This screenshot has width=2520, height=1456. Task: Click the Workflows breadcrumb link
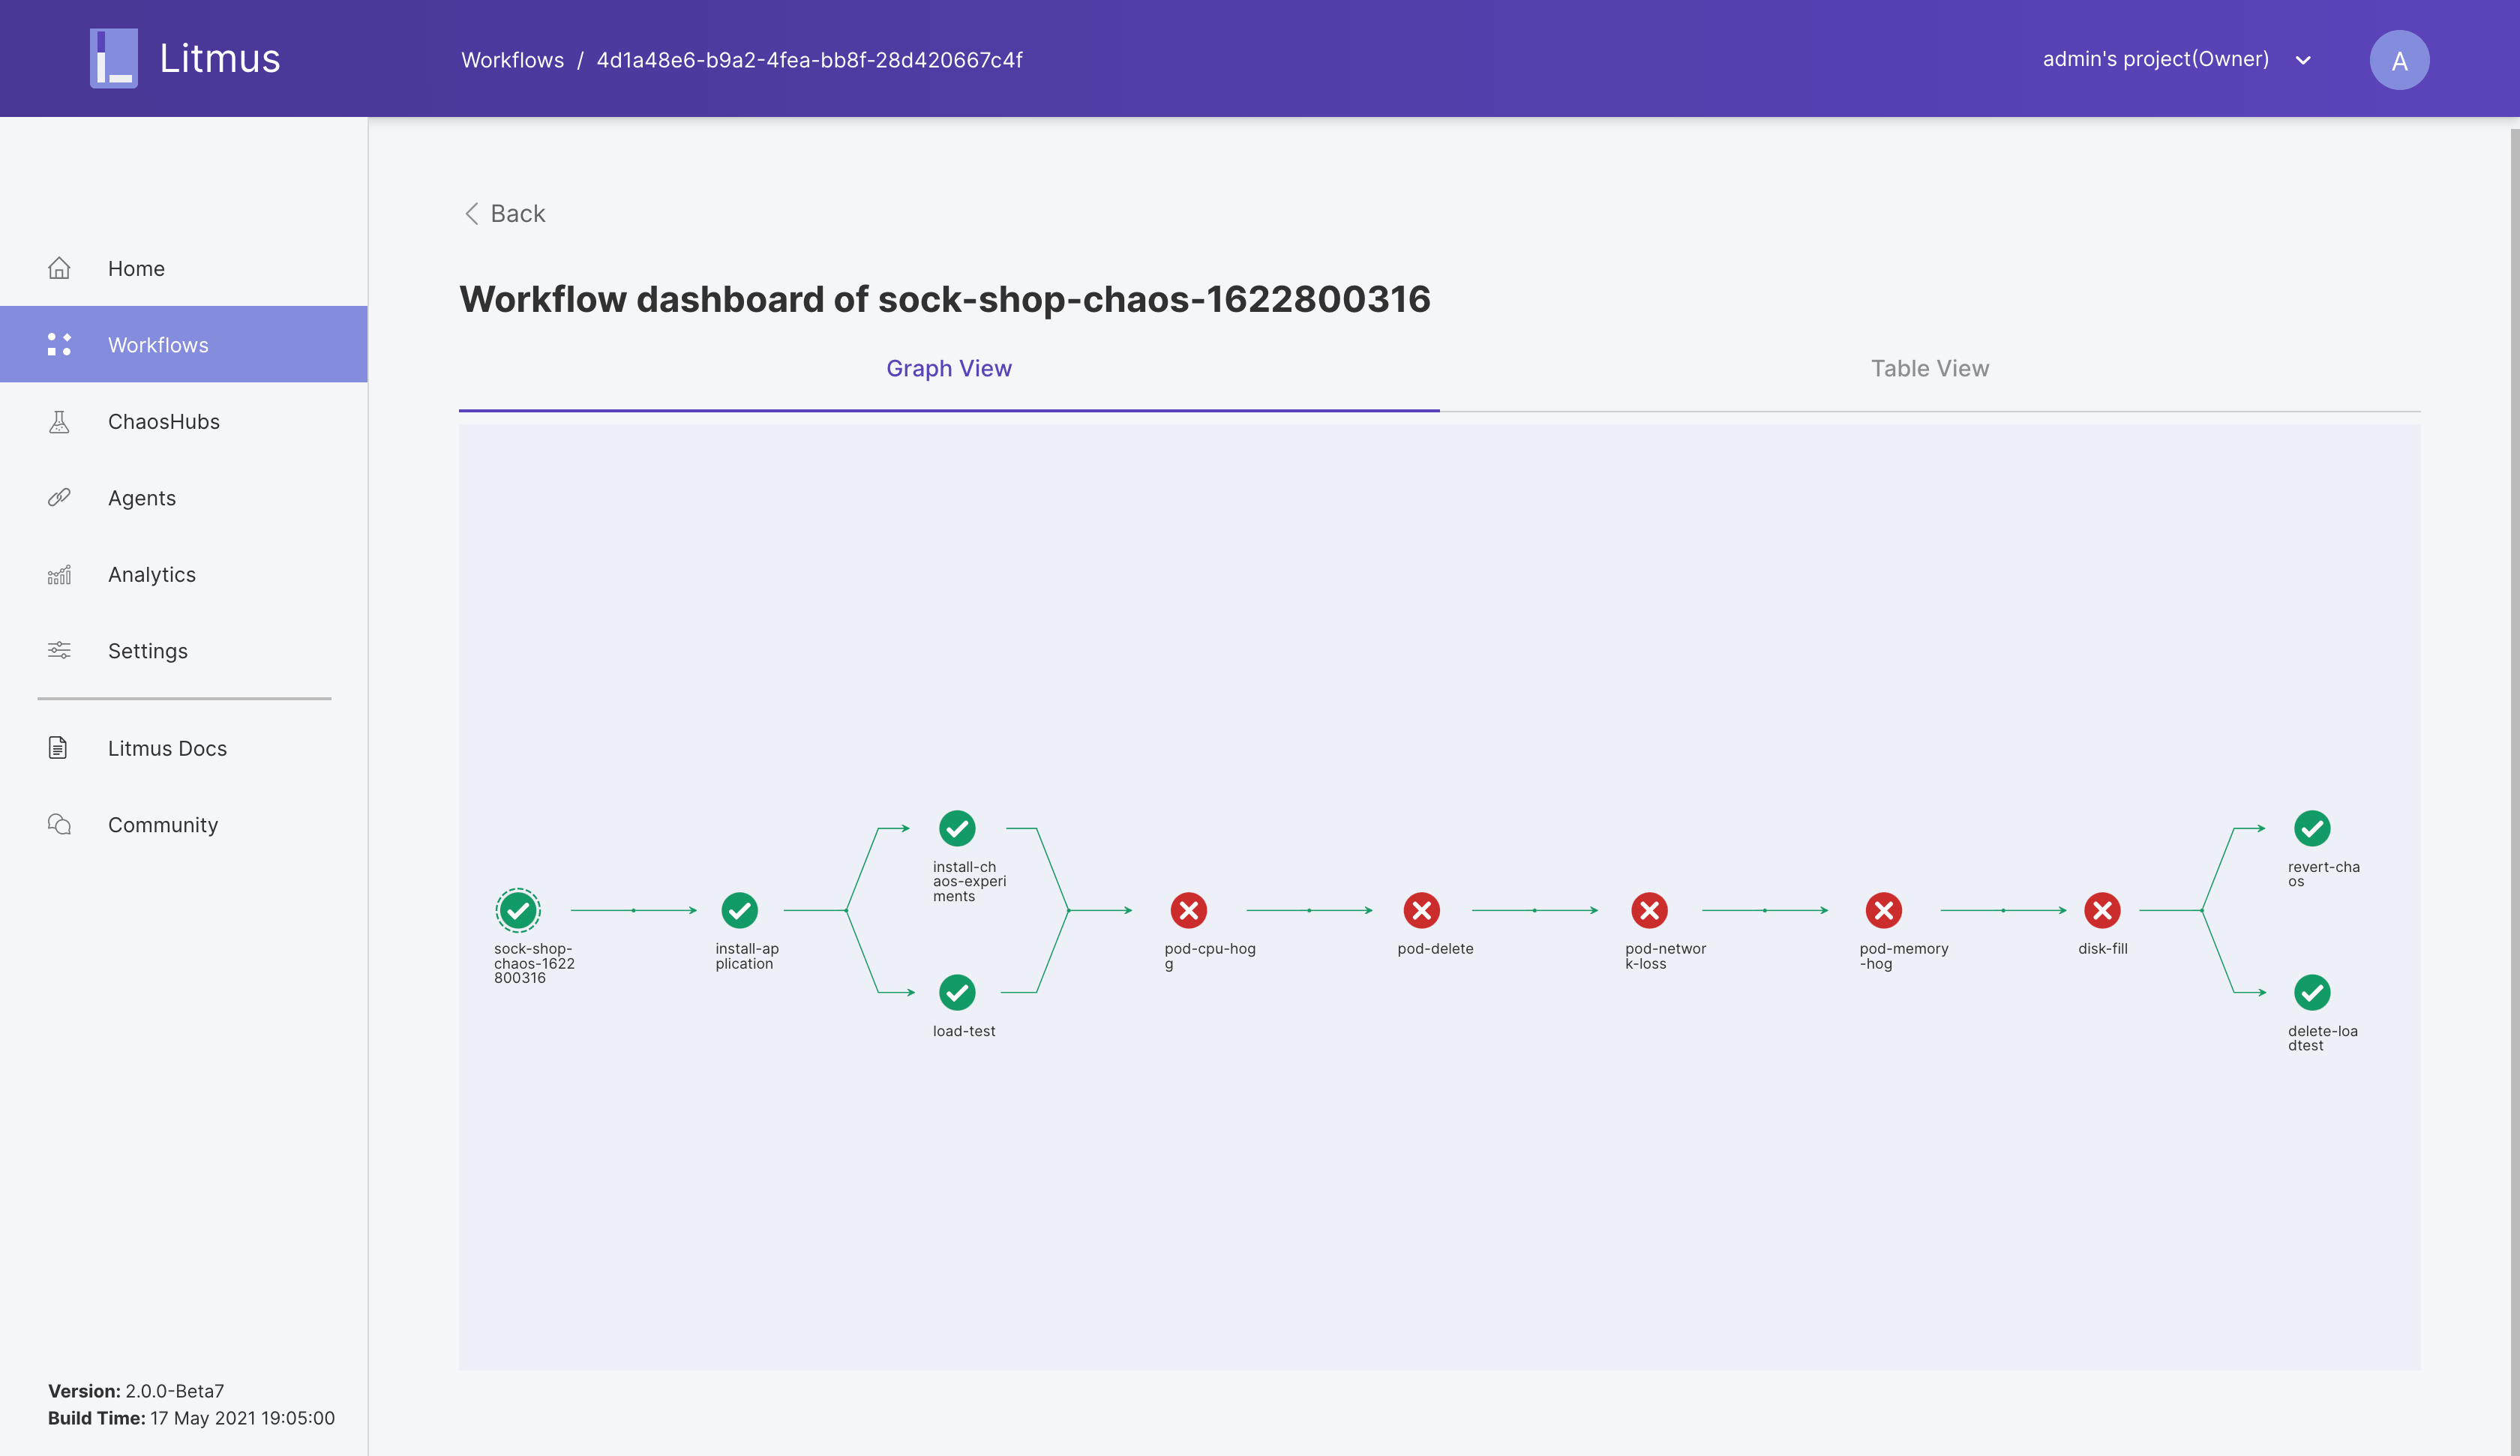pyautogui.click(x=512, y=60)
